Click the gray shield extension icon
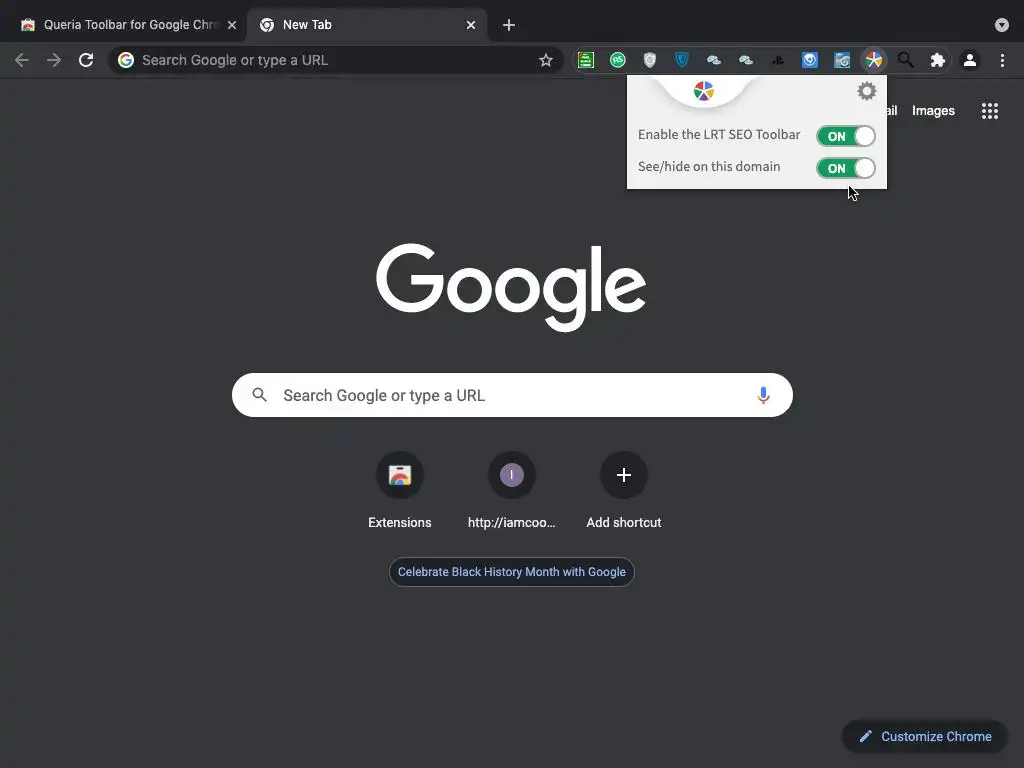This screenshot has height=768, width=1024. (x=650, y=60)
